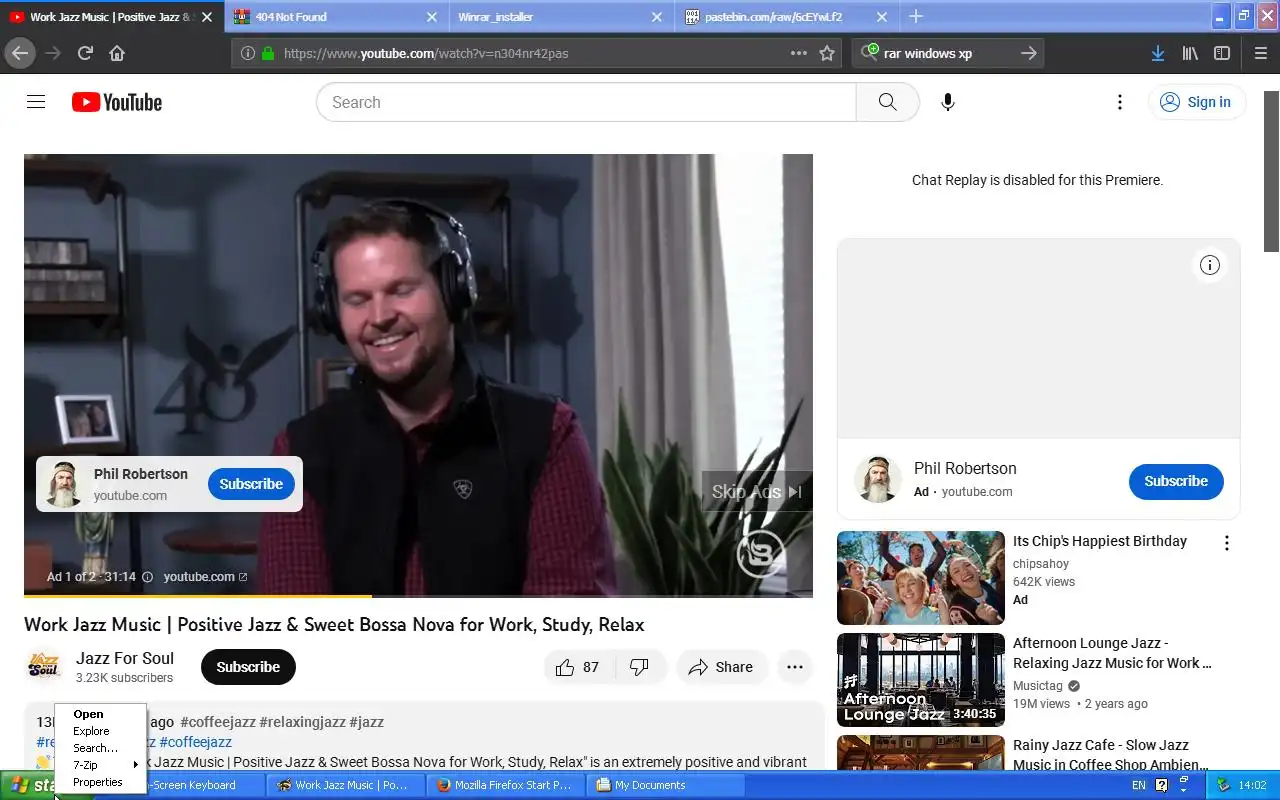
Task: Show site information via the info icon
Action: coord(248,53)
